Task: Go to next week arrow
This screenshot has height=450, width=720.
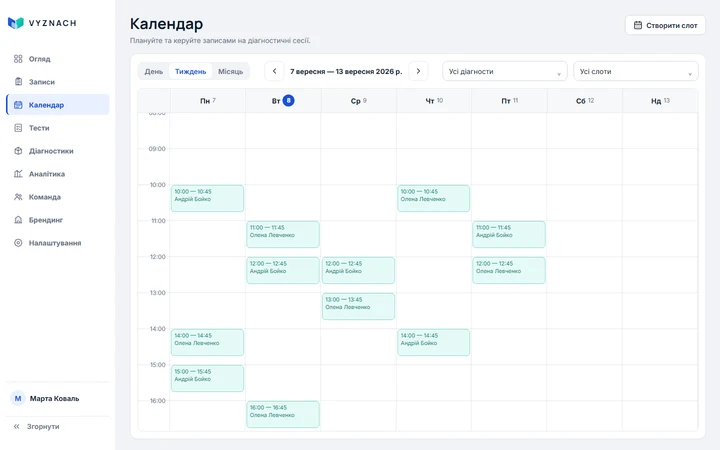Action: (418, 71)
